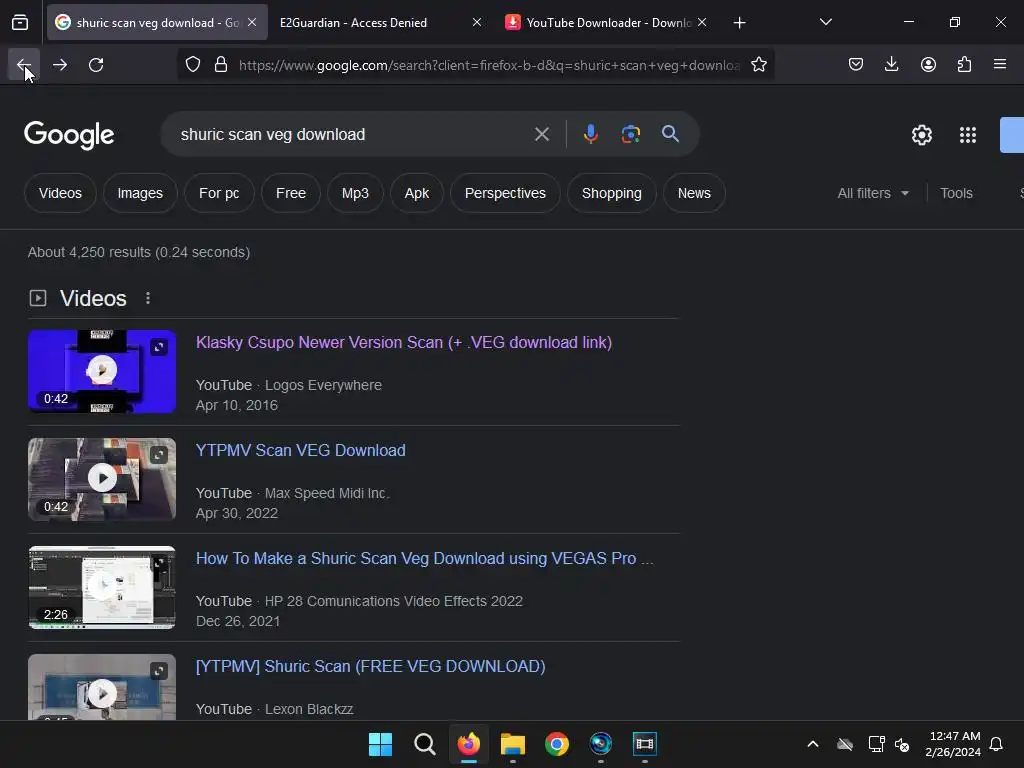Open the extensions puzzle icon

(964, 65)
